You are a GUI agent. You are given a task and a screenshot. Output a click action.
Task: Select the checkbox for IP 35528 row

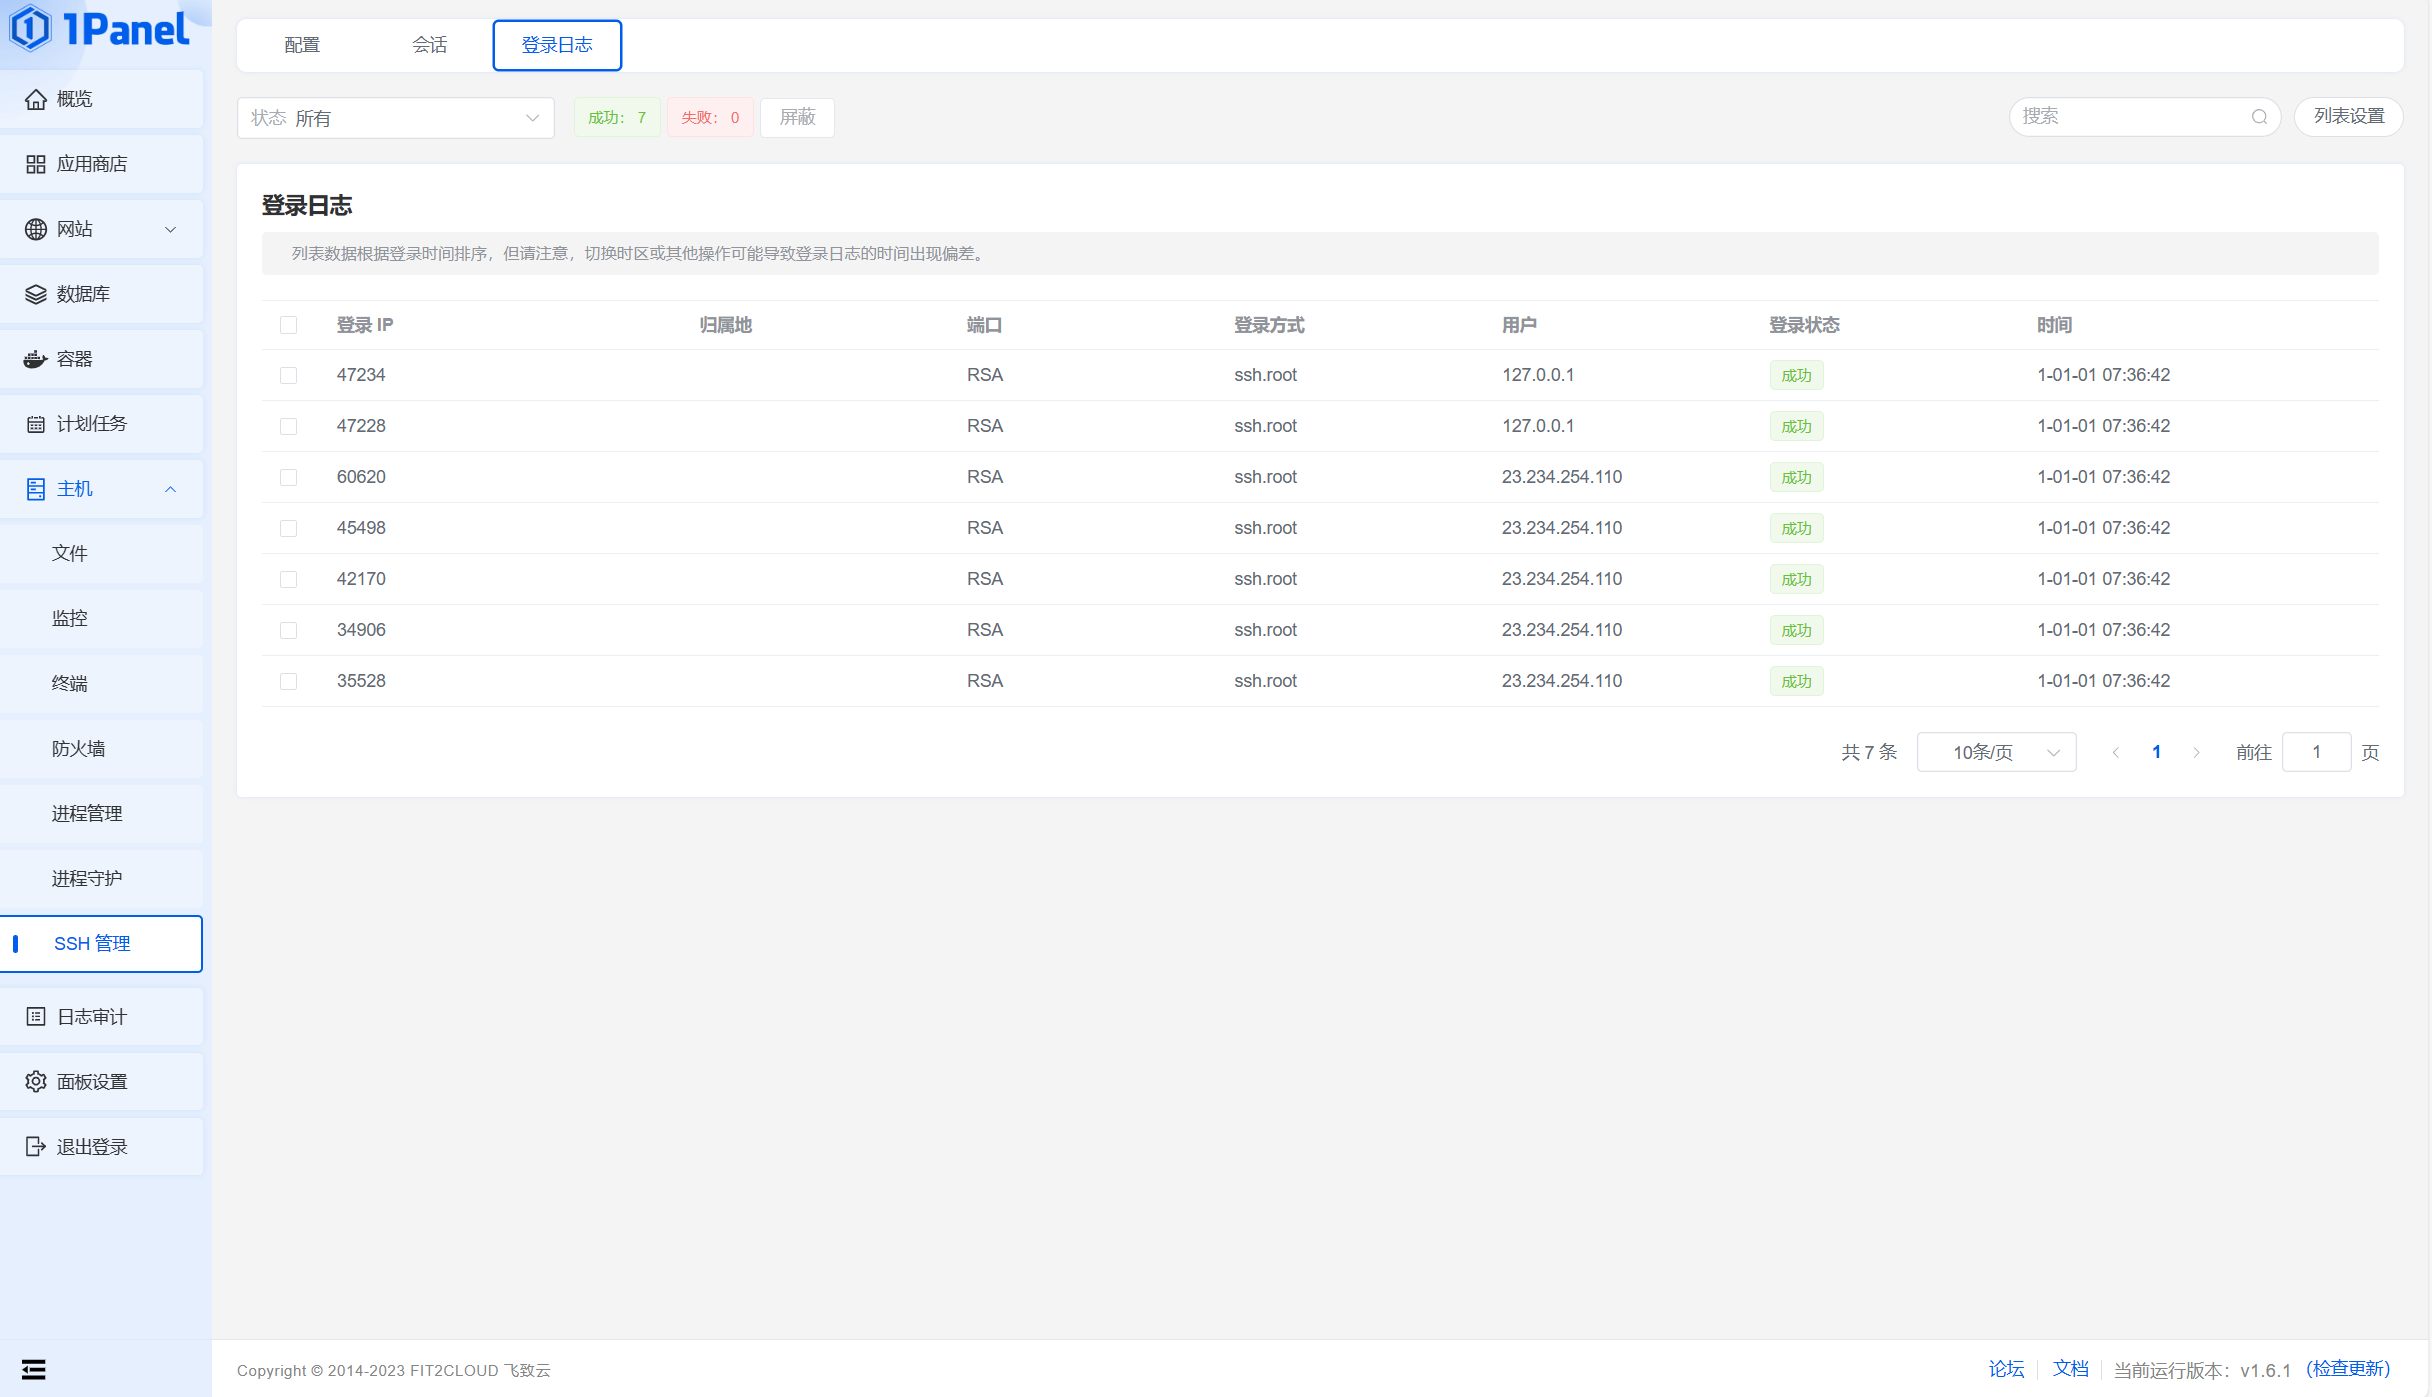coord(289,681)
